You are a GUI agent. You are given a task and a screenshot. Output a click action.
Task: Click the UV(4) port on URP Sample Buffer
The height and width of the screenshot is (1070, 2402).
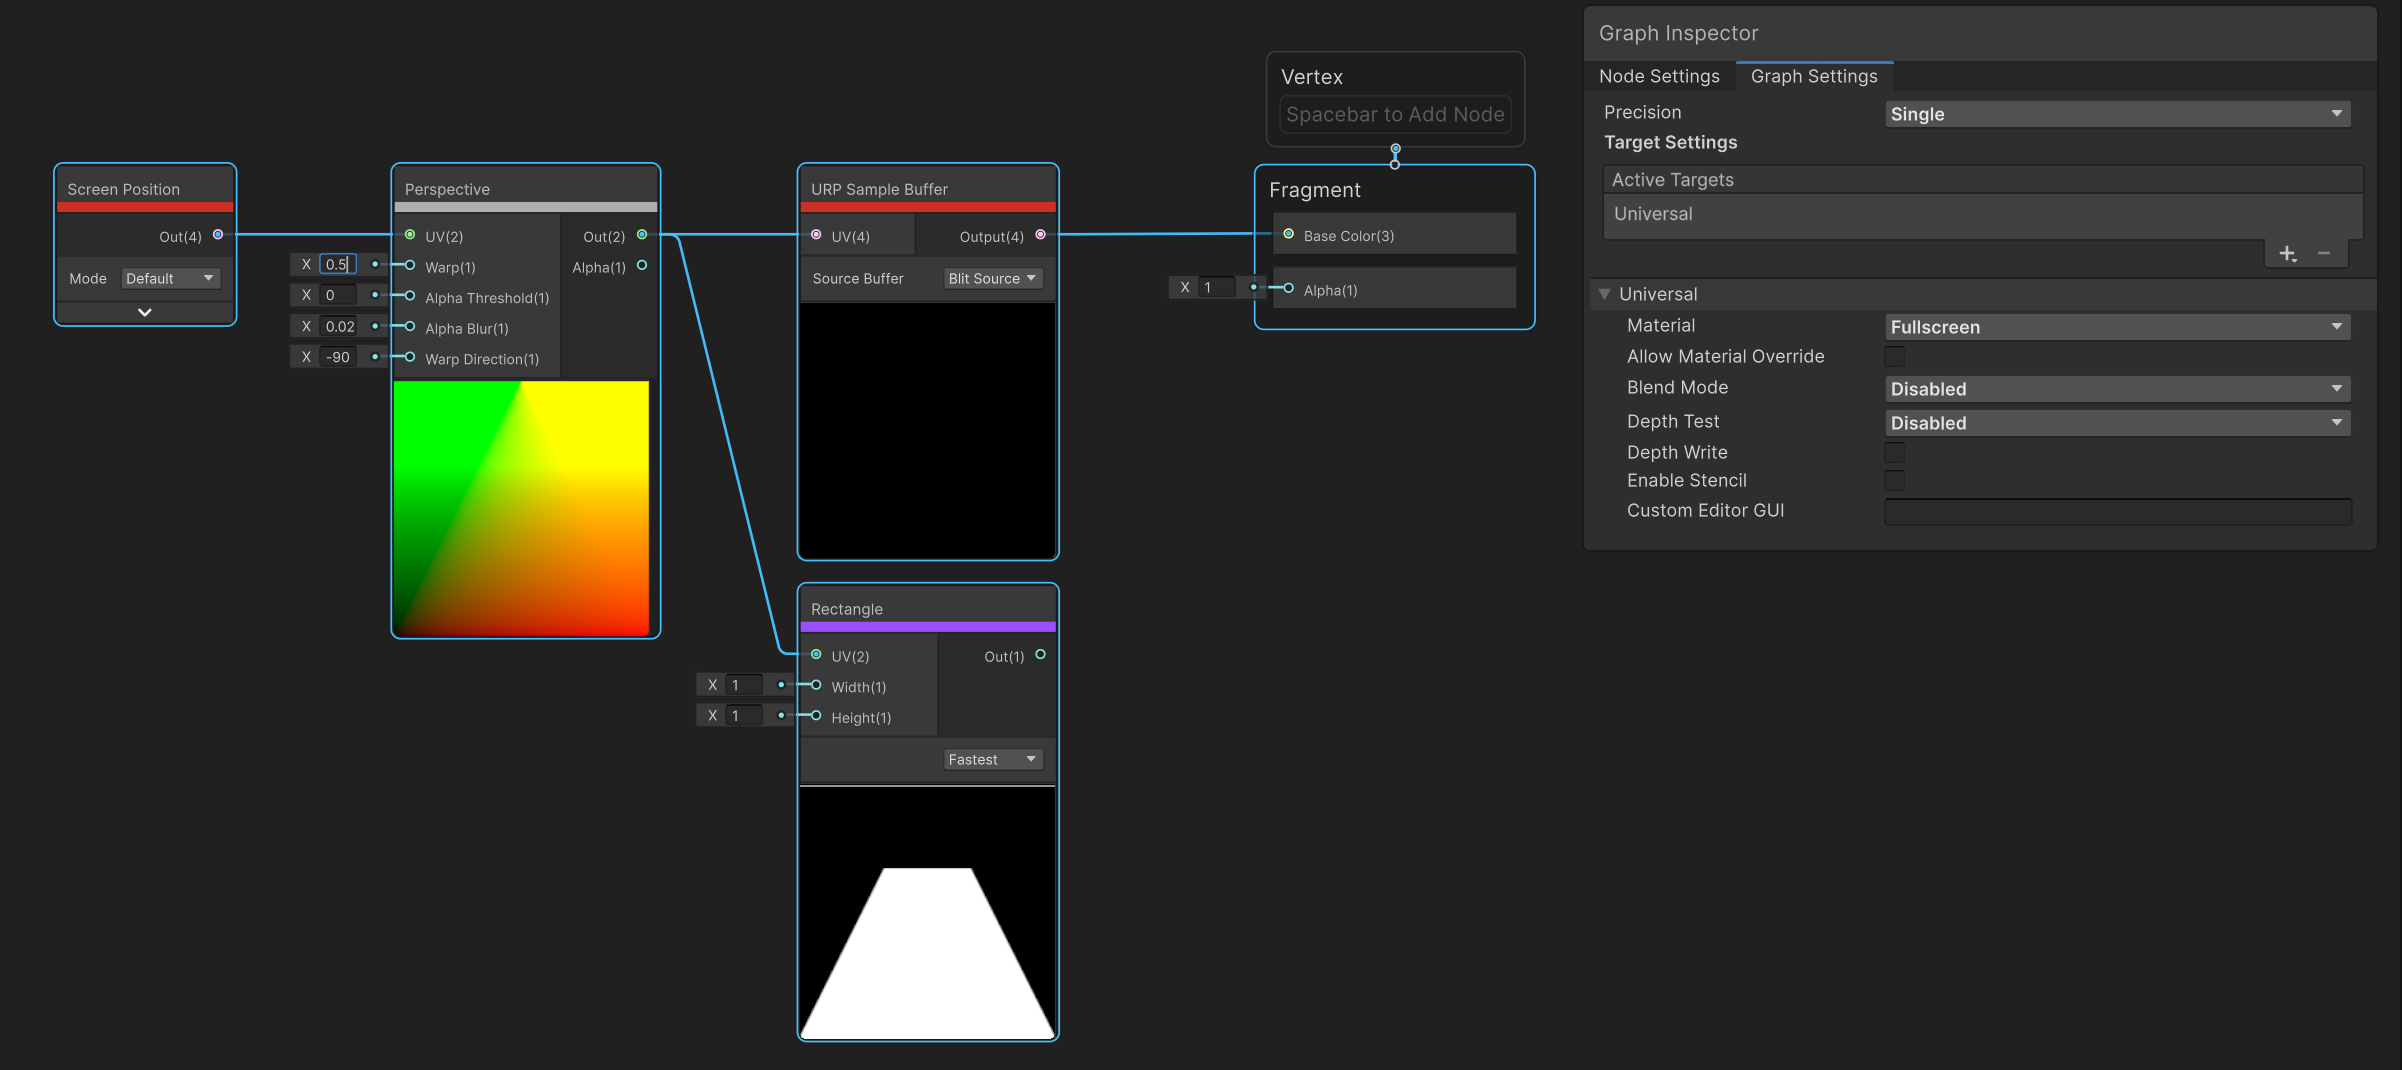pos(815,236)
